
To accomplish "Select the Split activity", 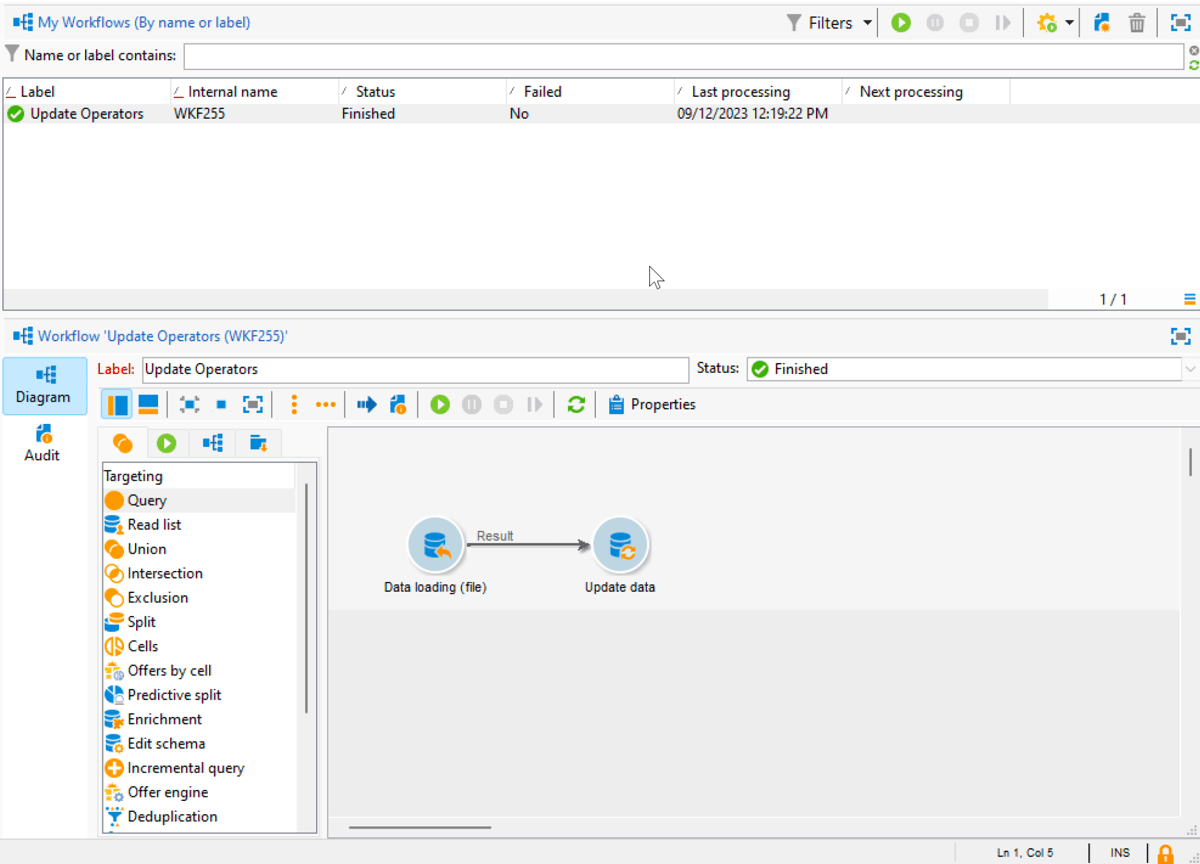I will (x=200, y=622).
